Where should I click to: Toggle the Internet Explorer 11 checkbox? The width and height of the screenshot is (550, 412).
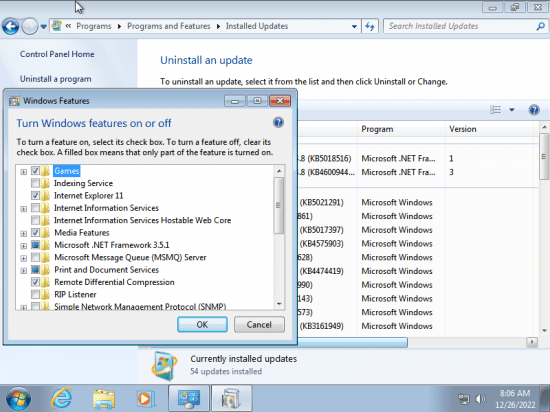click(35, 195)
